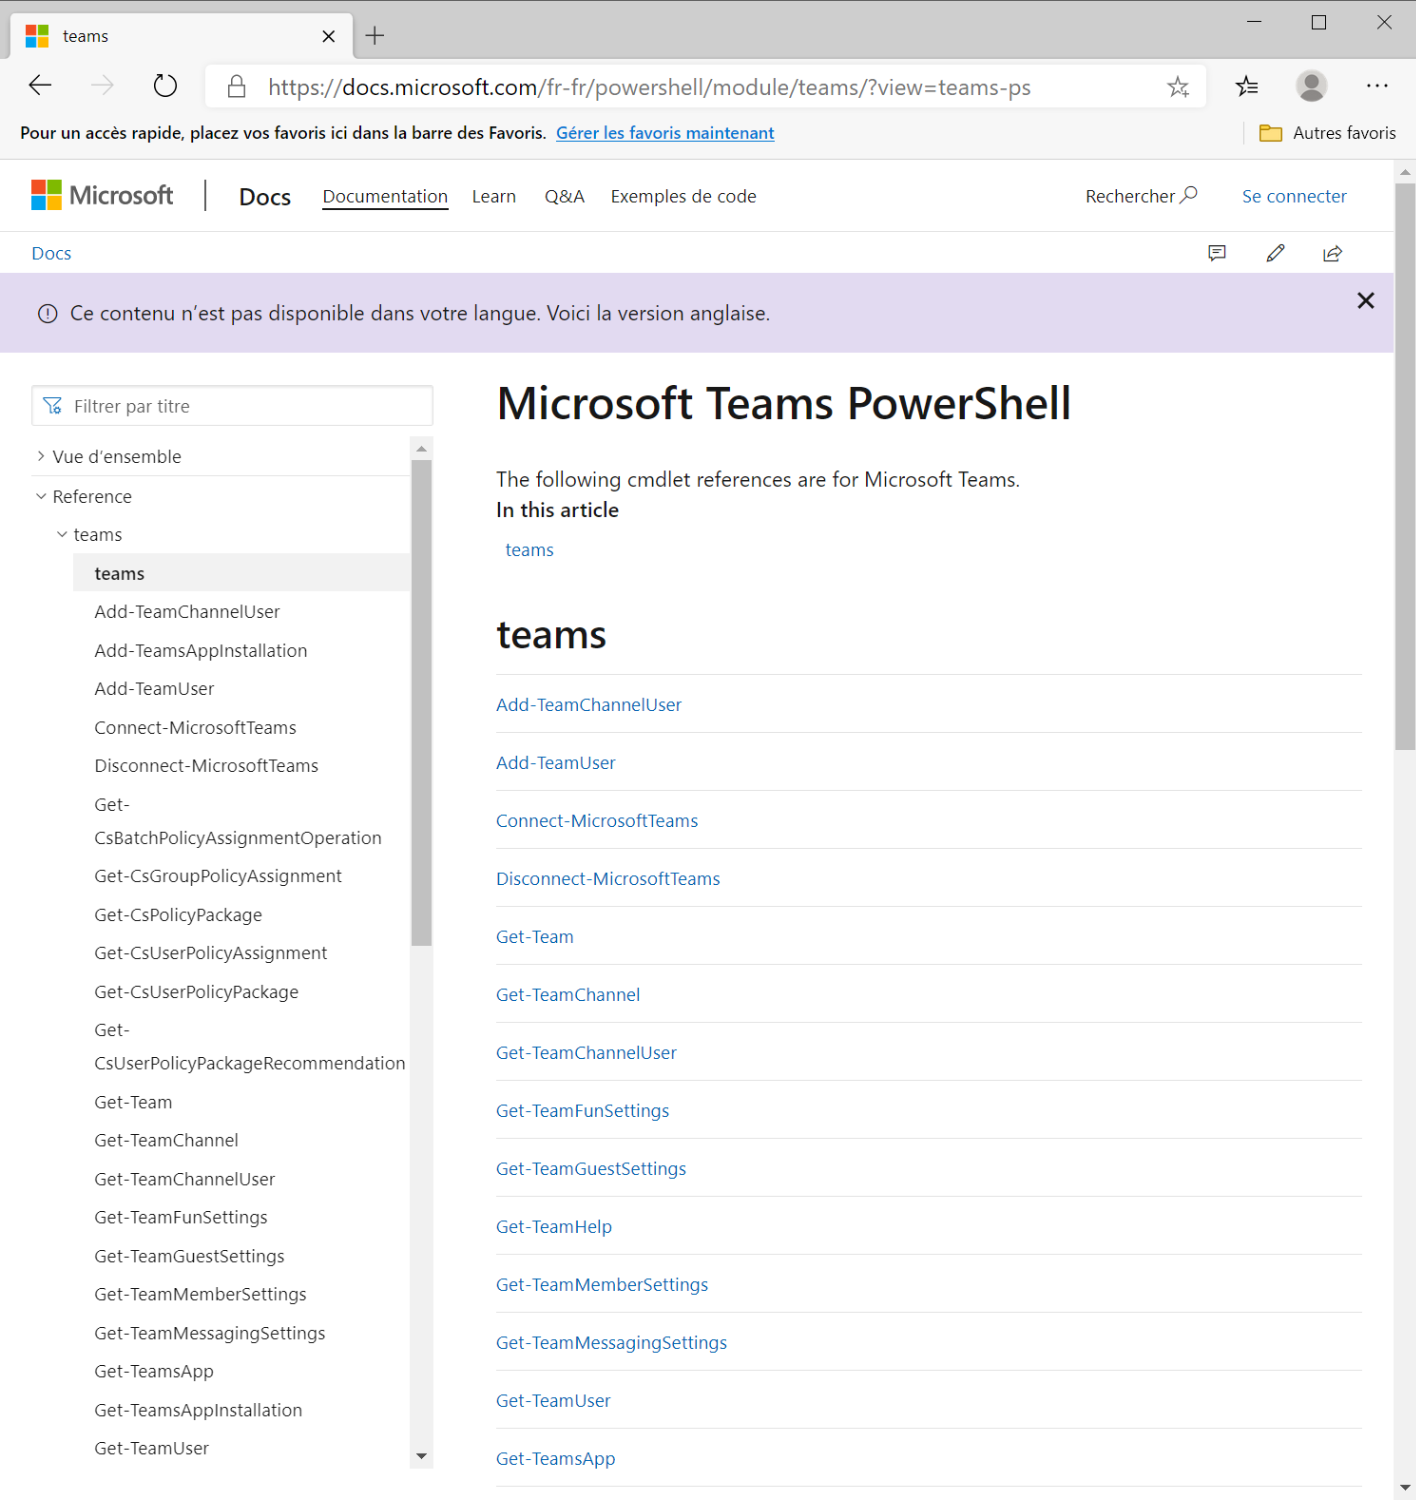Click the info icon in language banner

click(47, 314)
